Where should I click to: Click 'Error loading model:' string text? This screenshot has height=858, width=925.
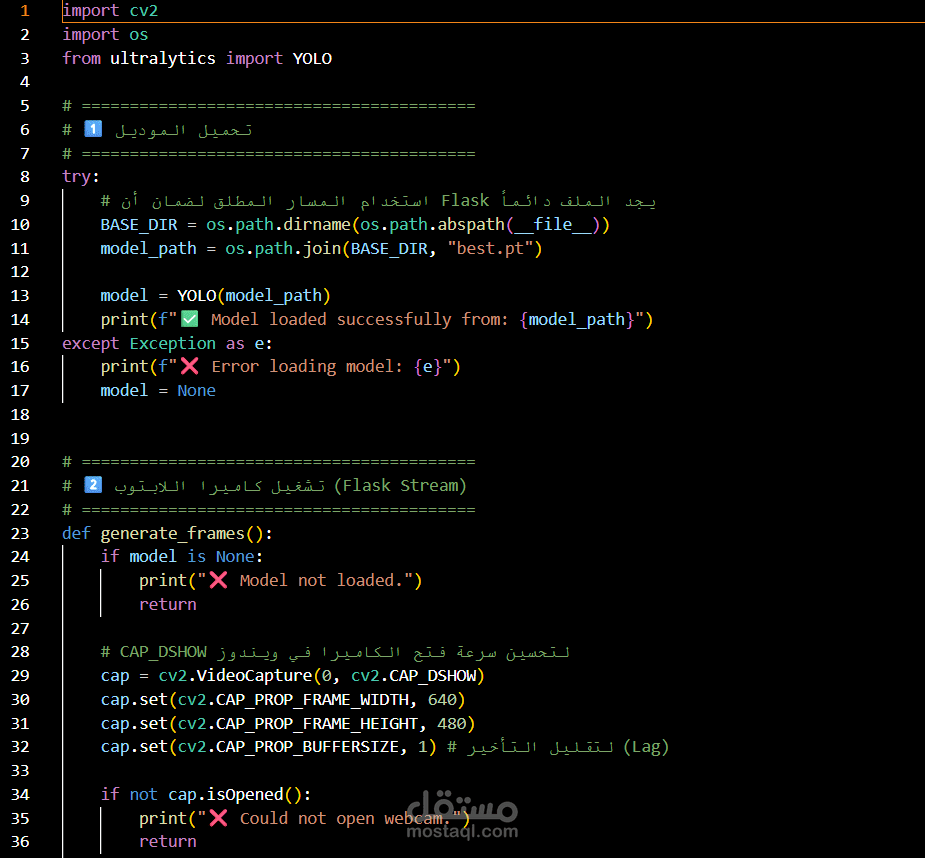coord(307,366)
